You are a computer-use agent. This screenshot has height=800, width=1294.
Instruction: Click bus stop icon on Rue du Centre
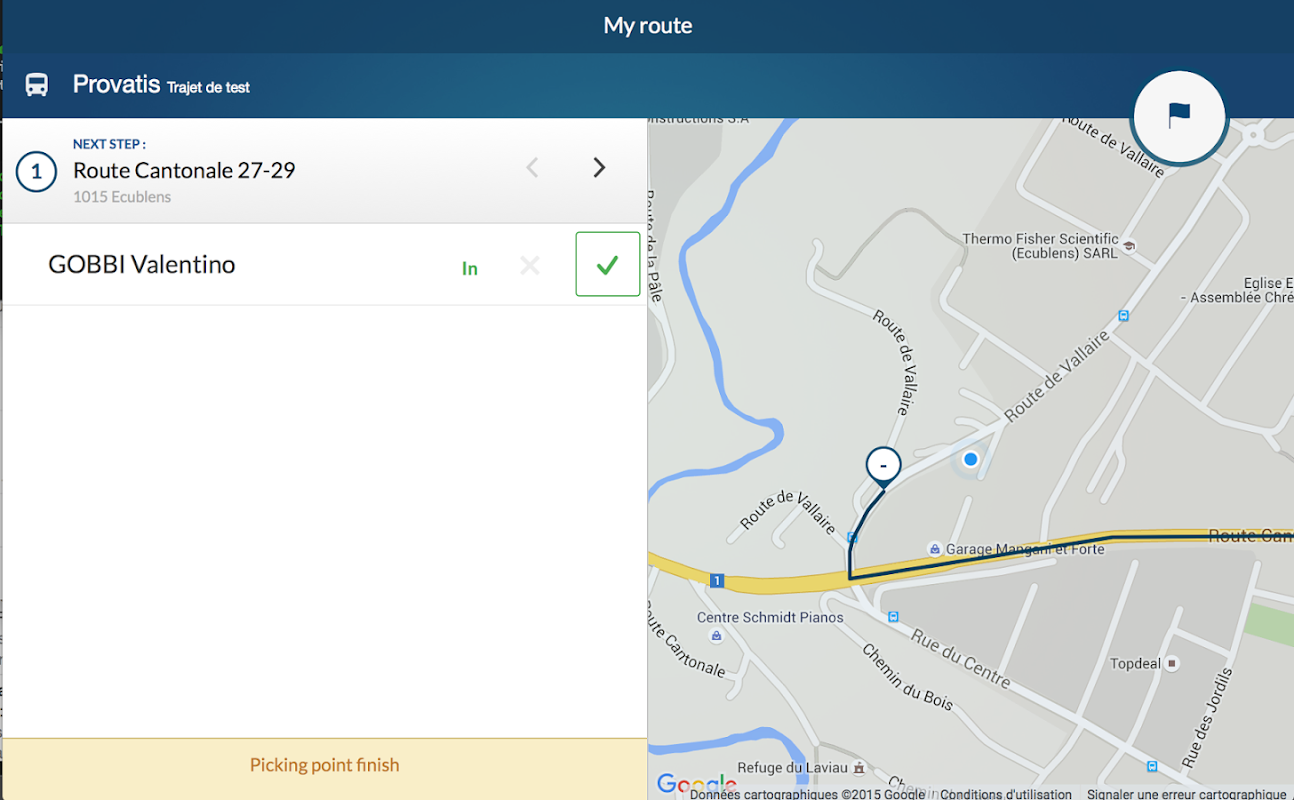(893, 617)
